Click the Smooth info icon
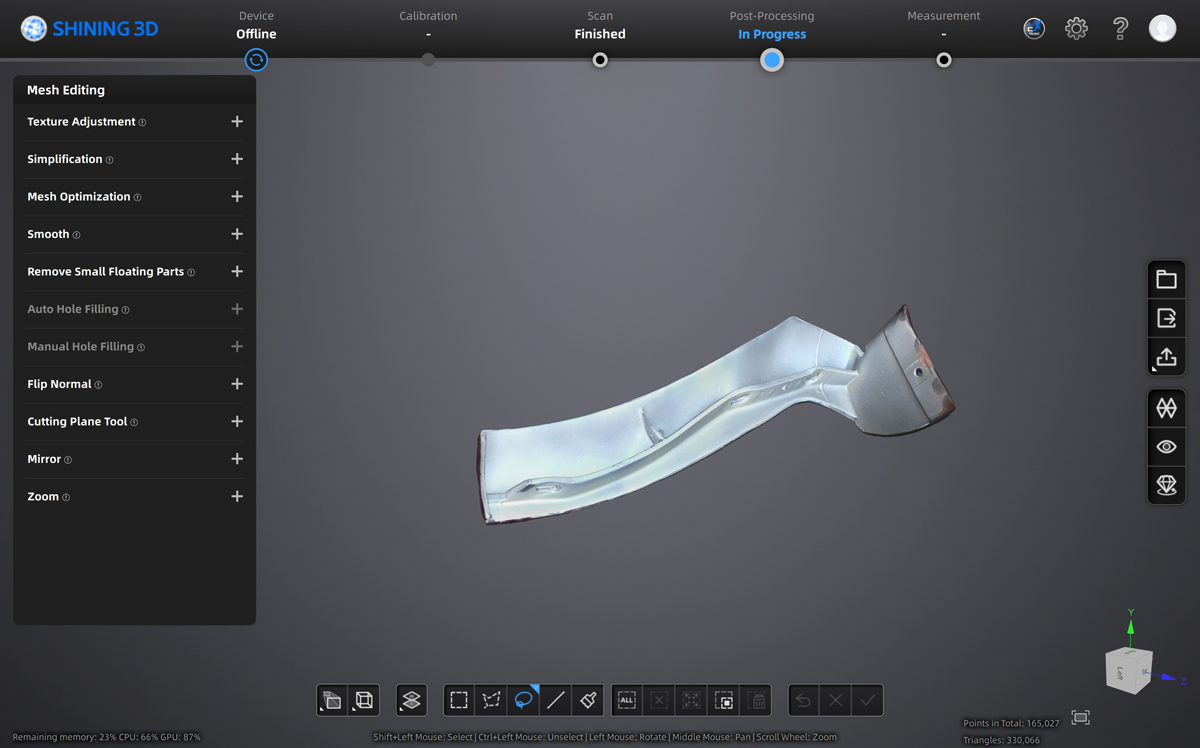The image size is (1200, 748). pos(76,235)
